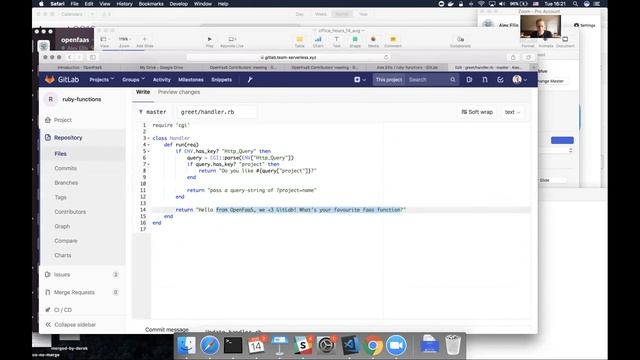Click Shape in the Keynote toolbar
640x360 pixels.
(x=355, y=42)
